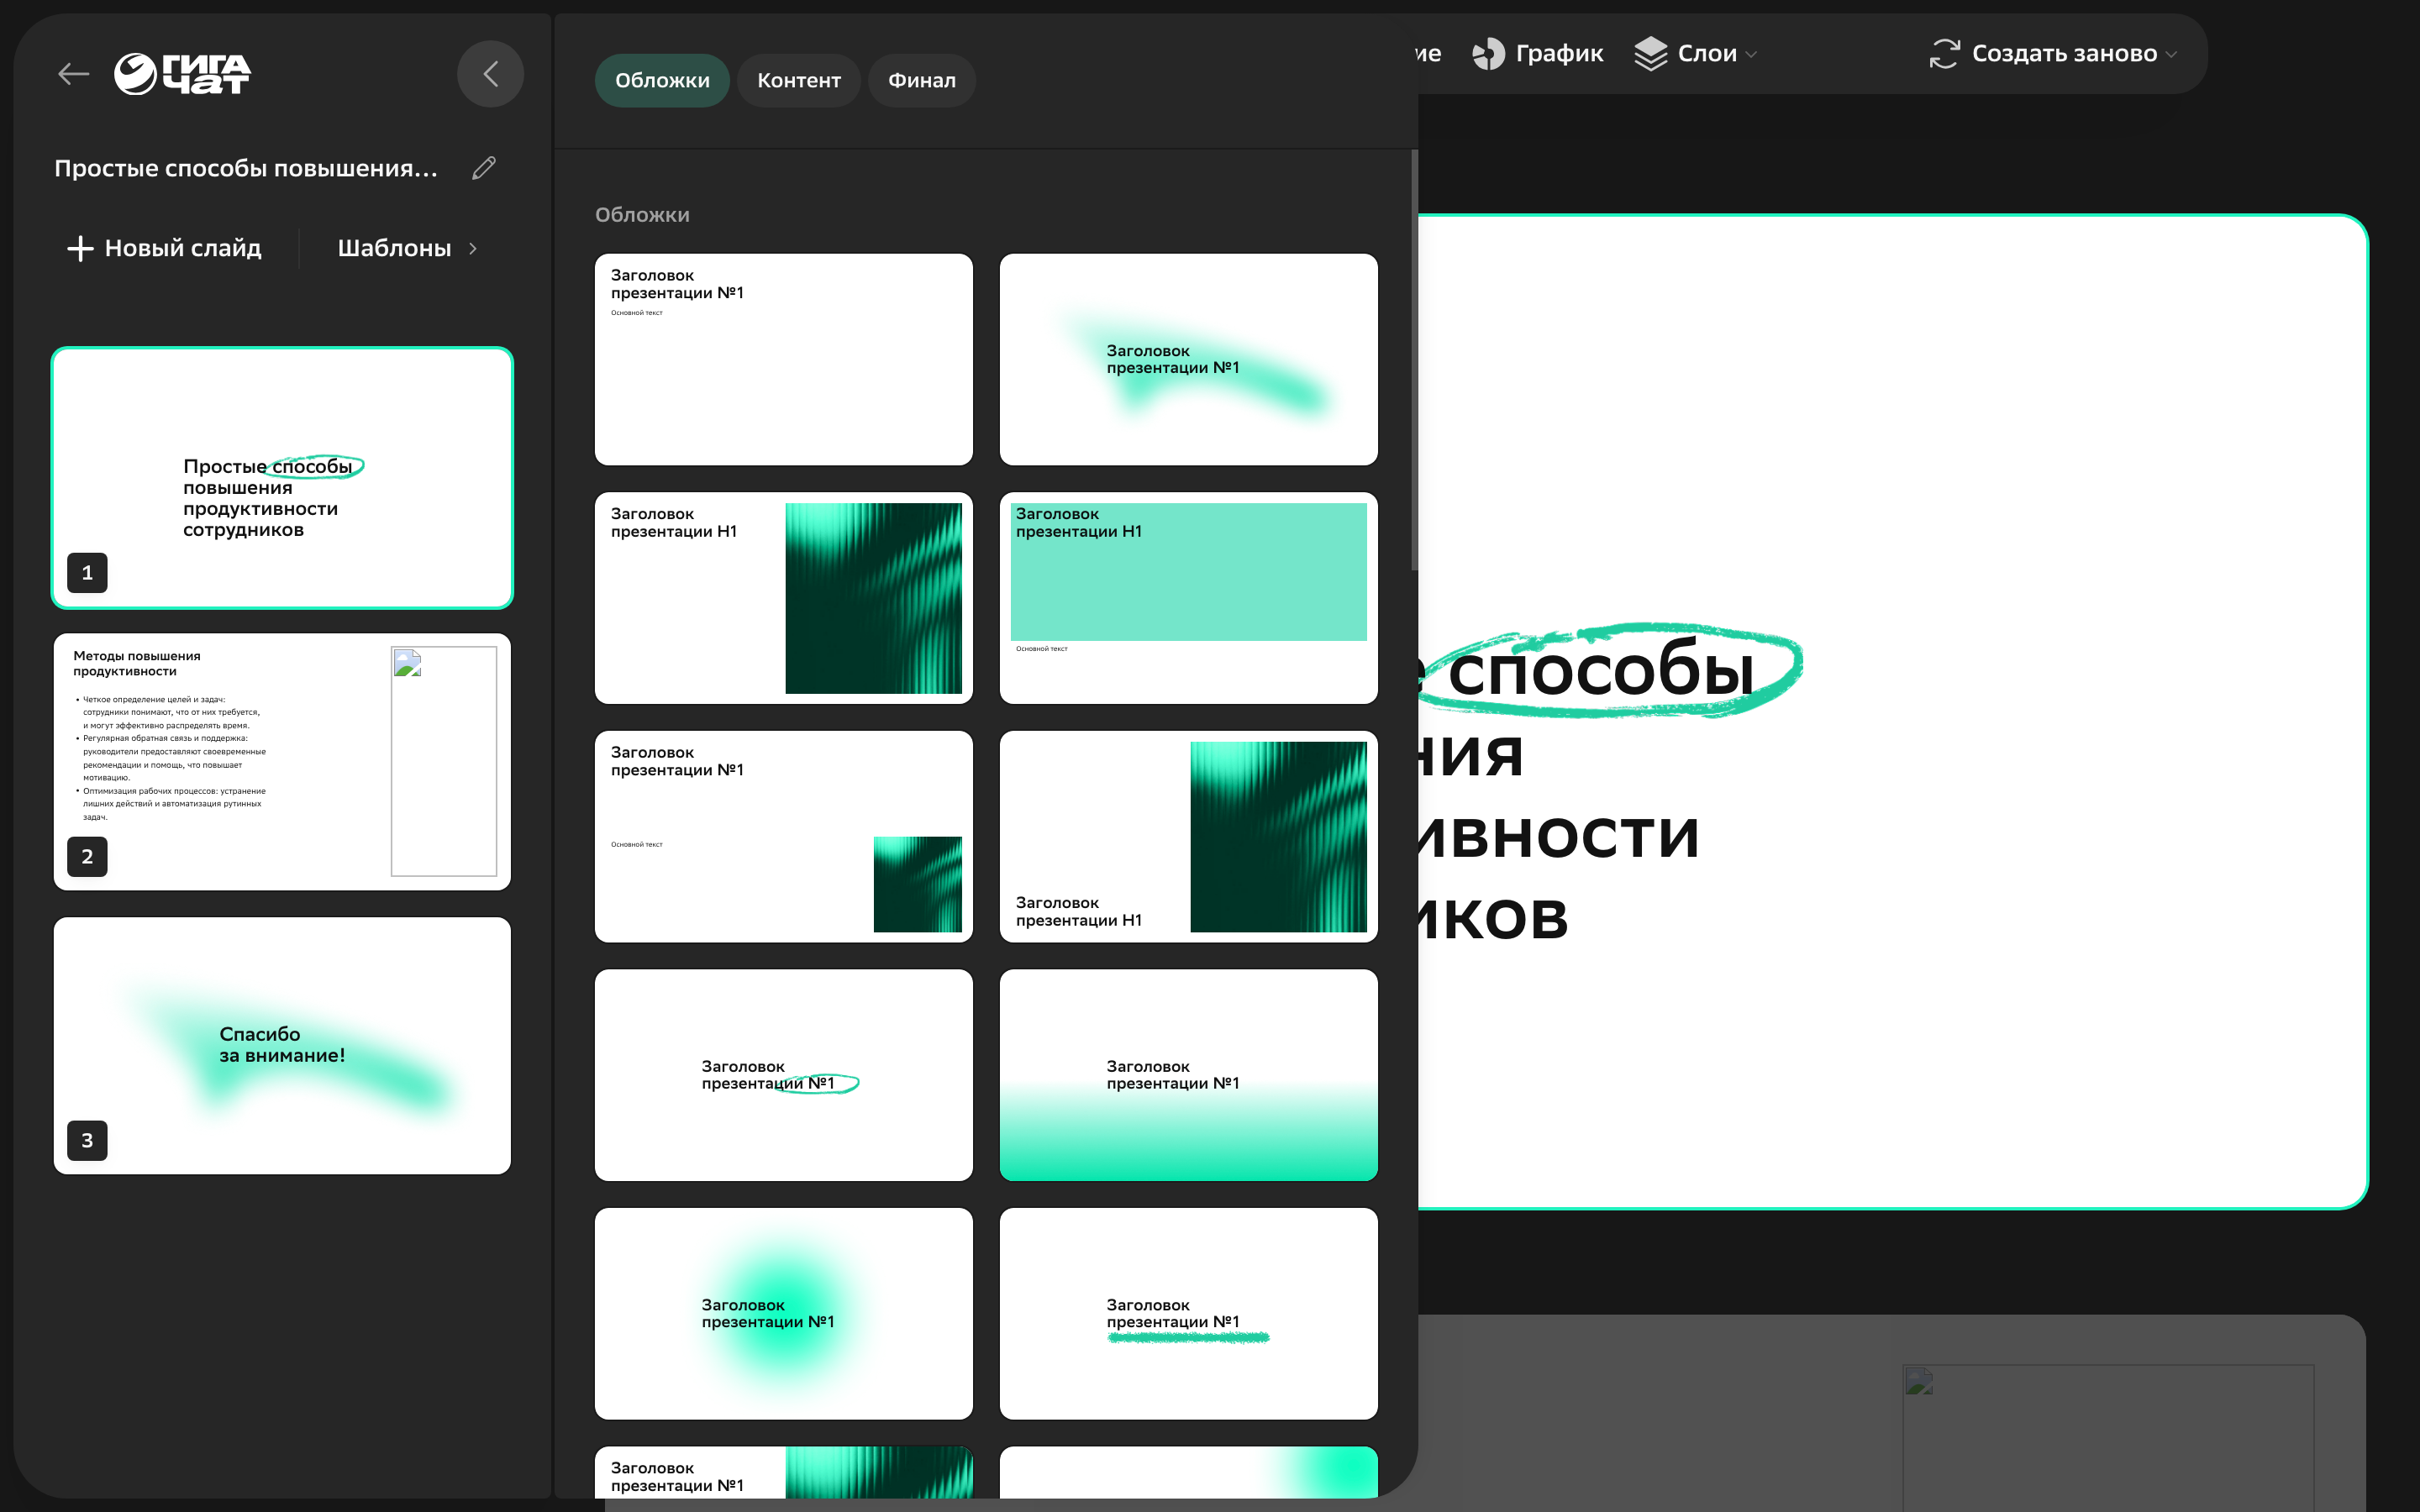Switch to the Финал tab

(x=922, y=80)
